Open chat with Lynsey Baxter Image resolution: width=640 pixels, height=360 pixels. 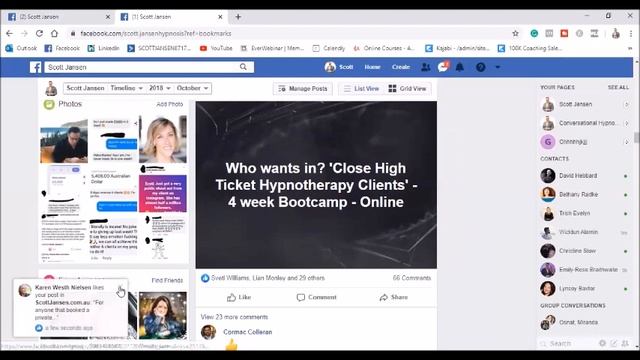[584, 289]
